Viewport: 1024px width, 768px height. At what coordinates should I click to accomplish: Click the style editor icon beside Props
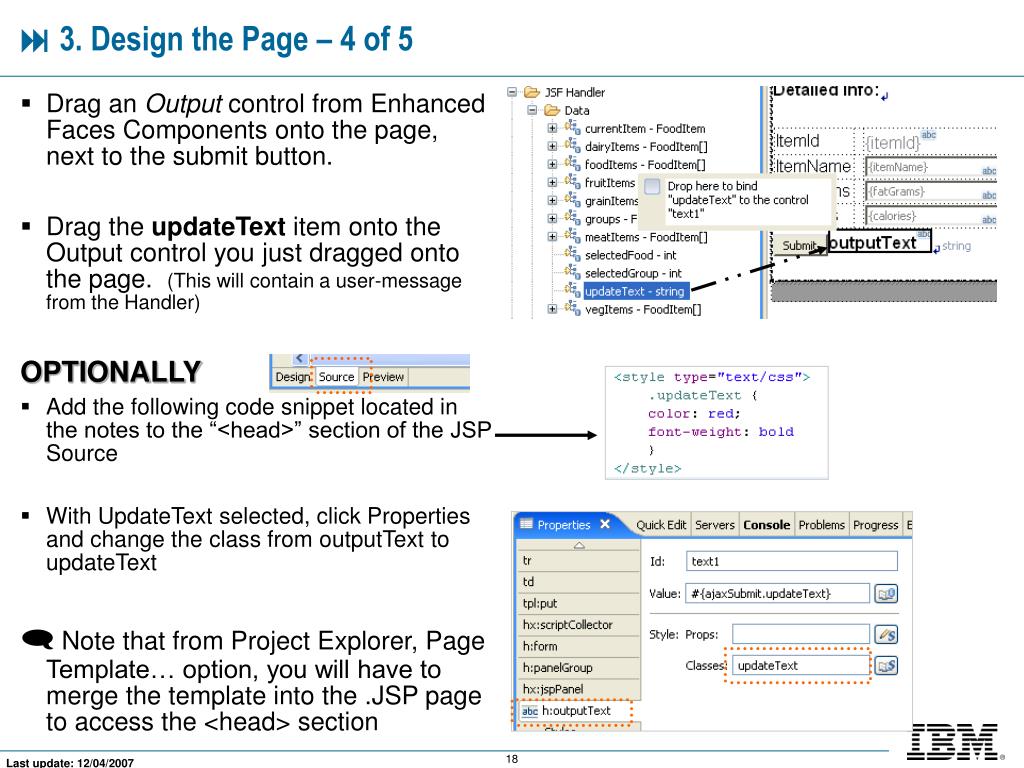pos(886,634)
